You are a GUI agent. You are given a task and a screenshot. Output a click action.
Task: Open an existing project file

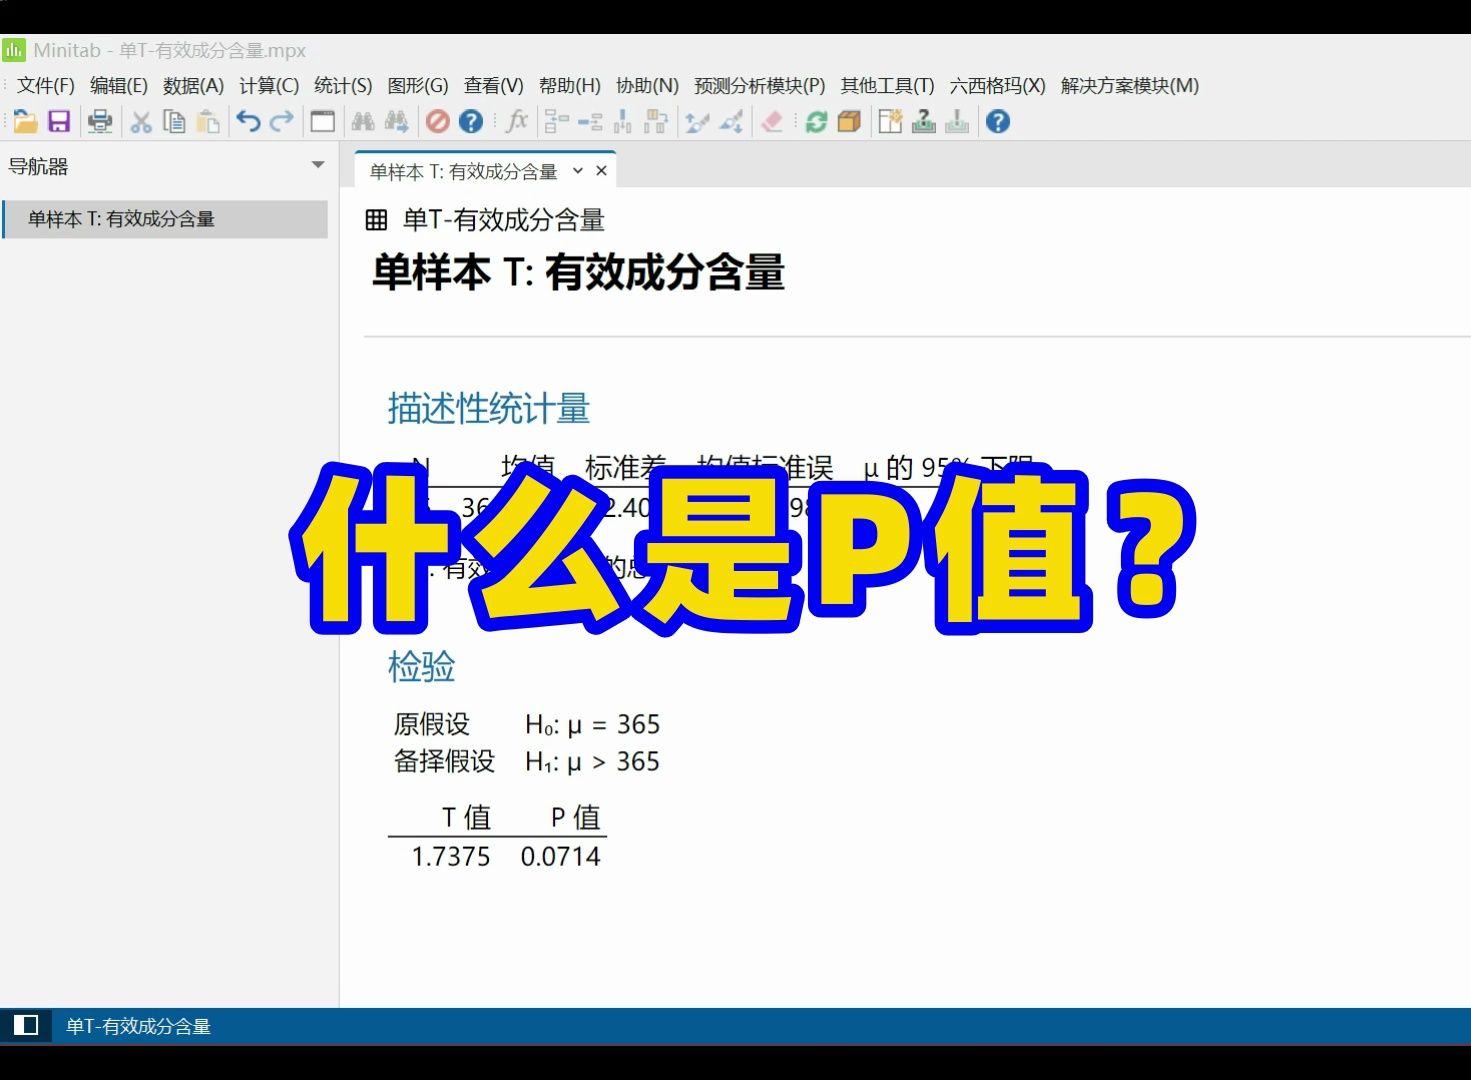coord(26,121)
